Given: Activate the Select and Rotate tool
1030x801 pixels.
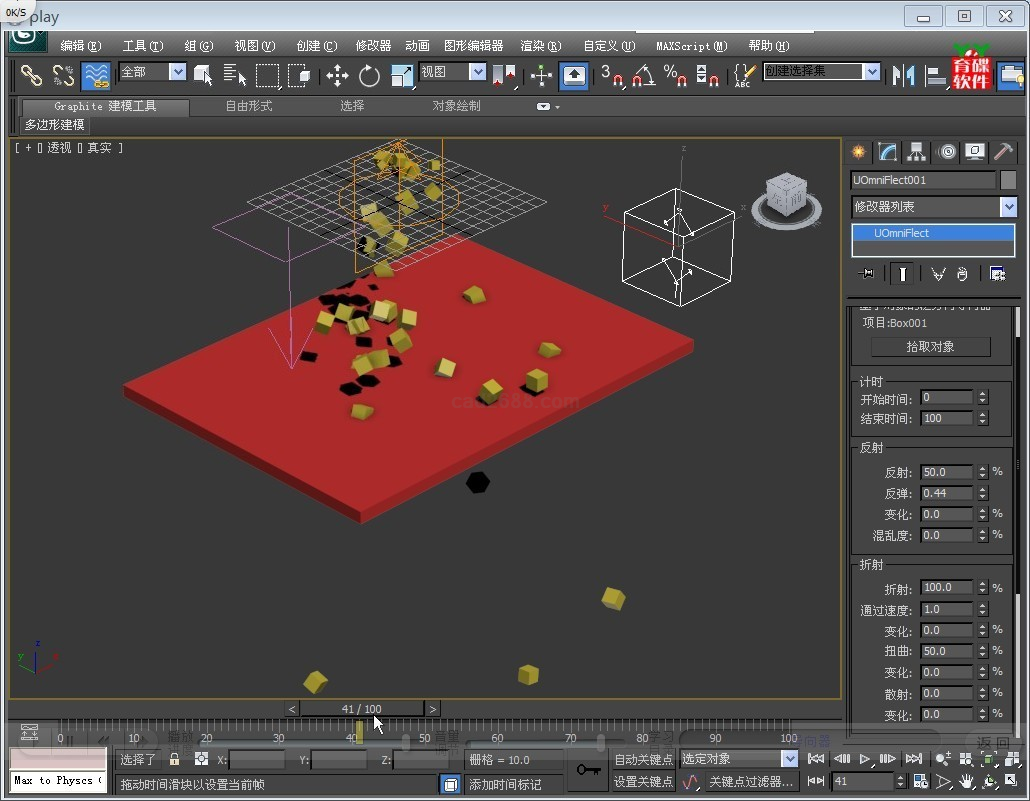Looking at the screenshot, I should coord(369,75).
